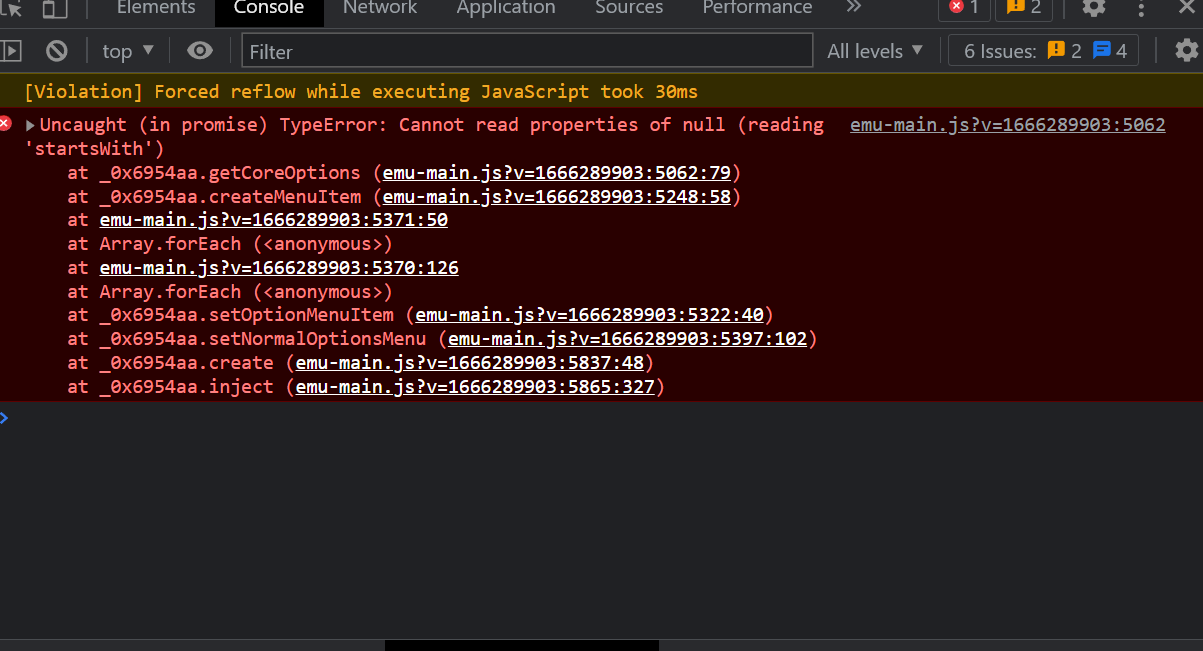Click the getCoreOptions stack frame link
Viewport: 1203px width, 651px height.
pos(557,172)
